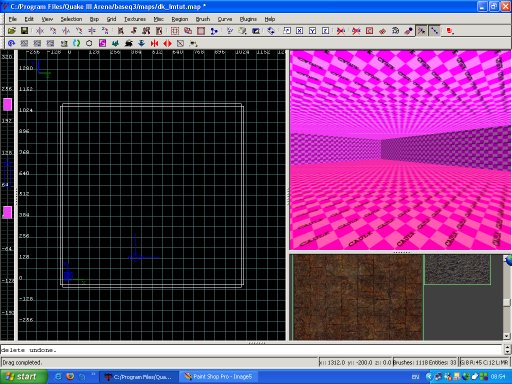Click the "G:8 R:45 C:12 L:MR" status field

pyautogui.click(x=485, y=362)
